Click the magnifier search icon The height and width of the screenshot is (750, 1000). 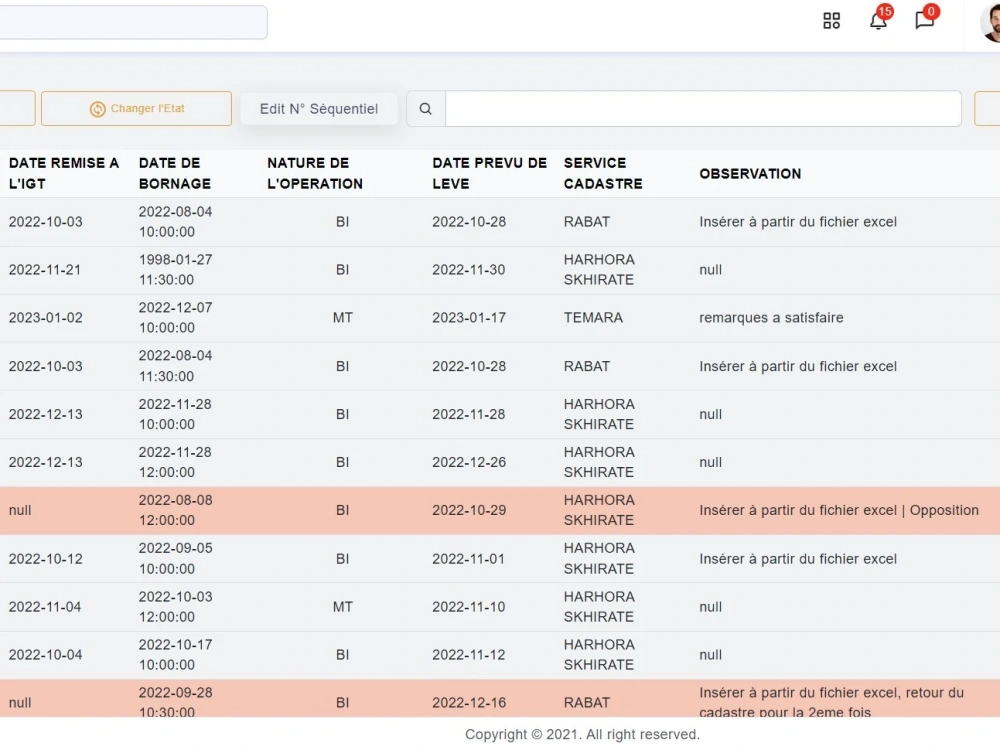click(425, 109)
